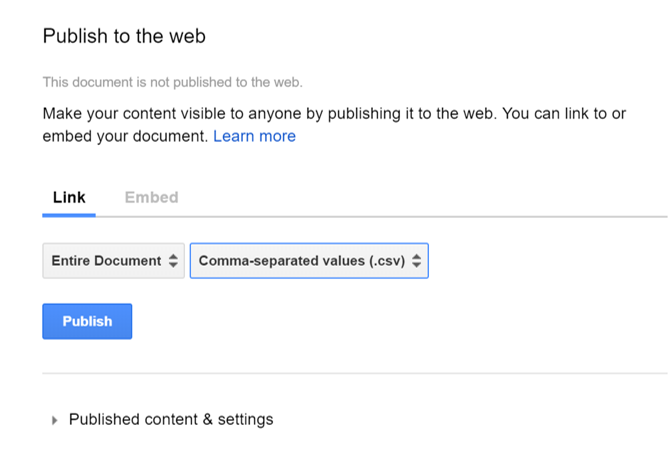Click the word settings in bottom section

pos(245,419)
